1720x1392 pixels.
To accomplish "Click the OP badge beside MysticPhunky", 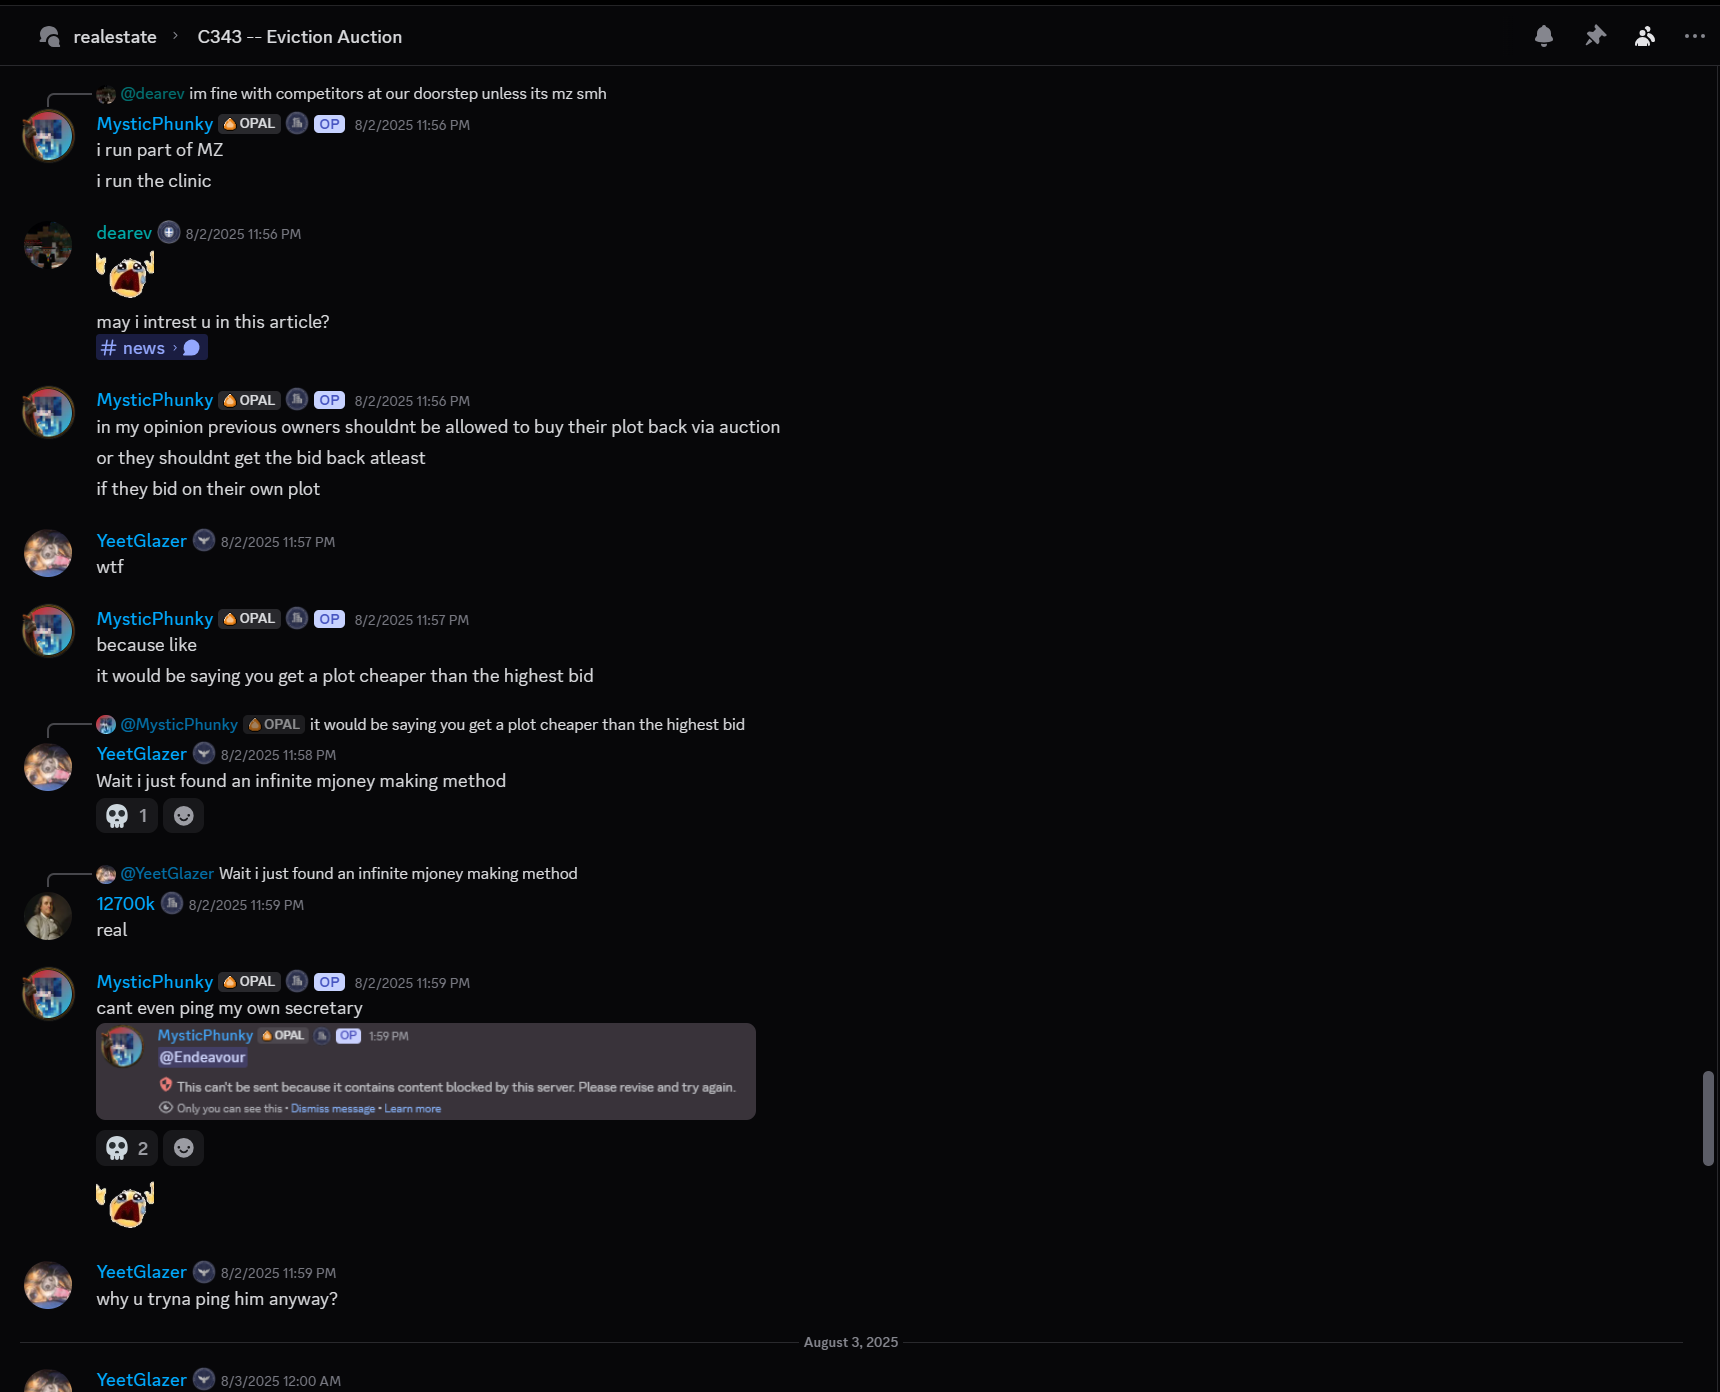I will tap(329, 124).
